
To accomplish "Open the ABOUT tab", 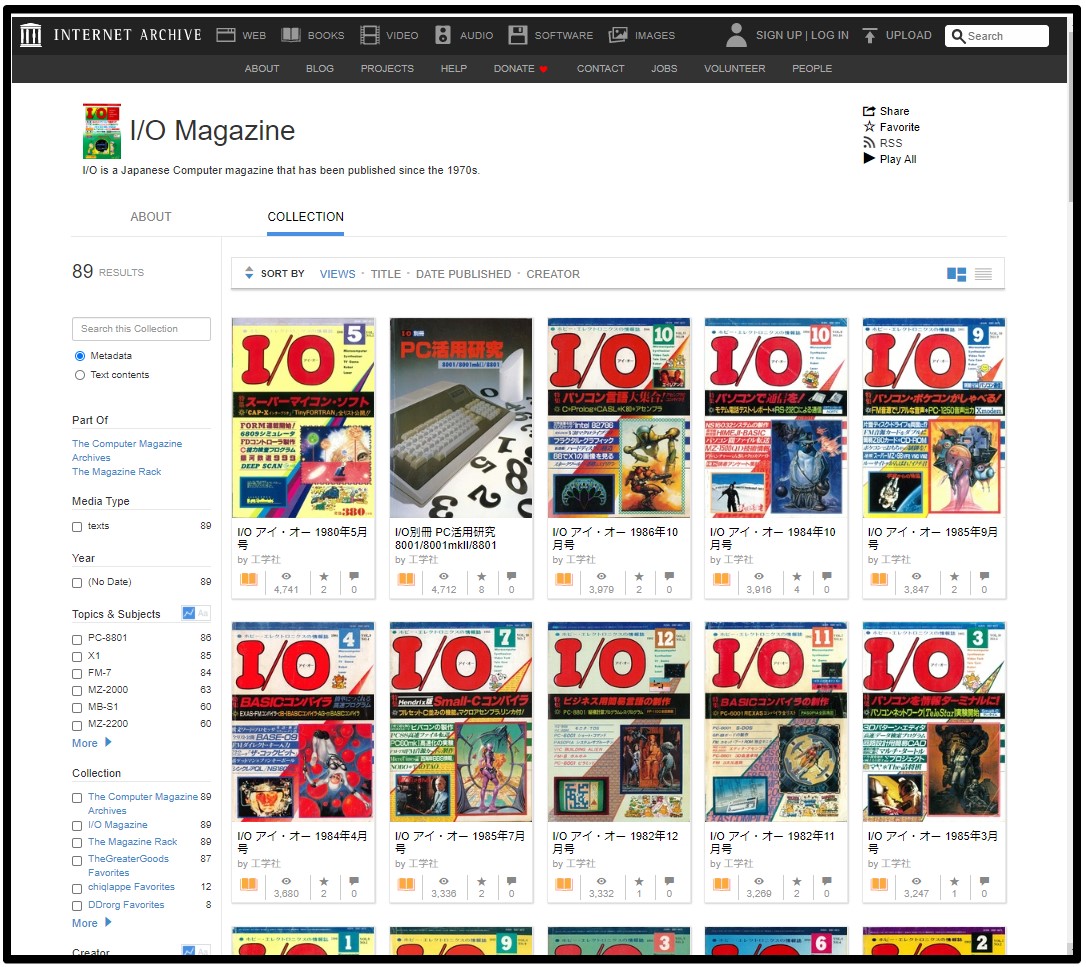I will tap(151, 217).
